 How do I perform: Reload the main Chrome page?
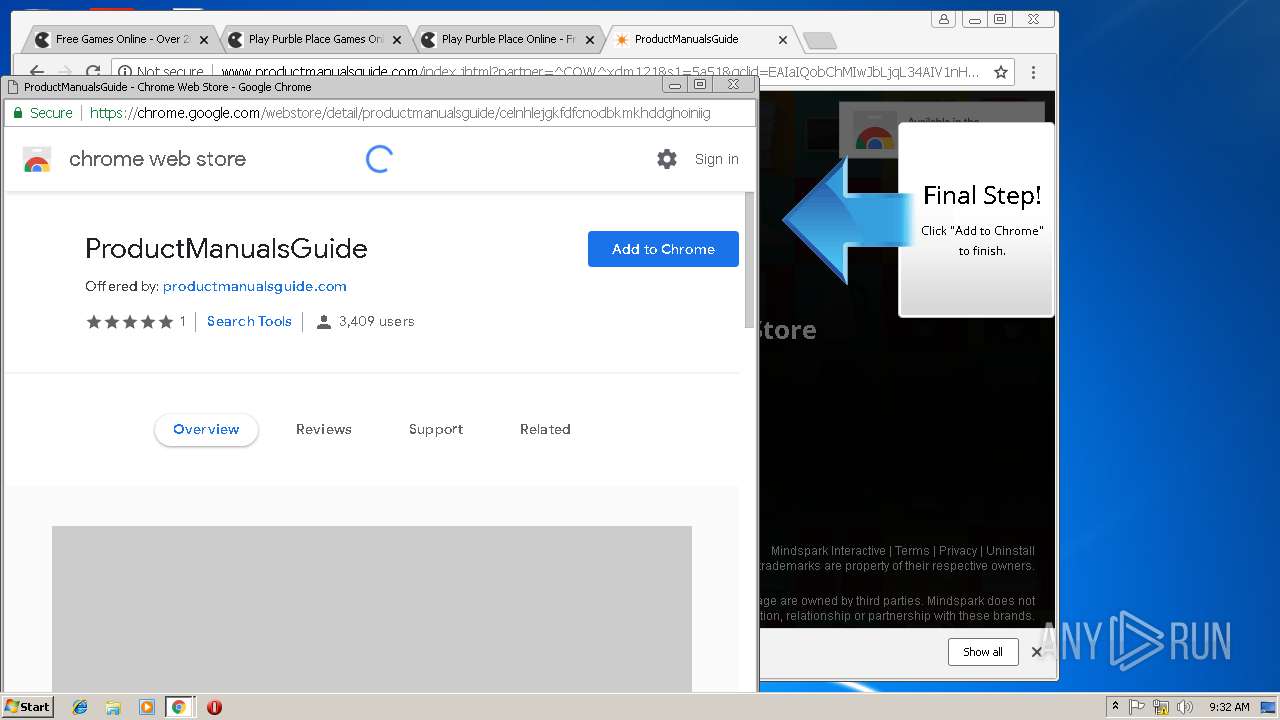(92, 72)
